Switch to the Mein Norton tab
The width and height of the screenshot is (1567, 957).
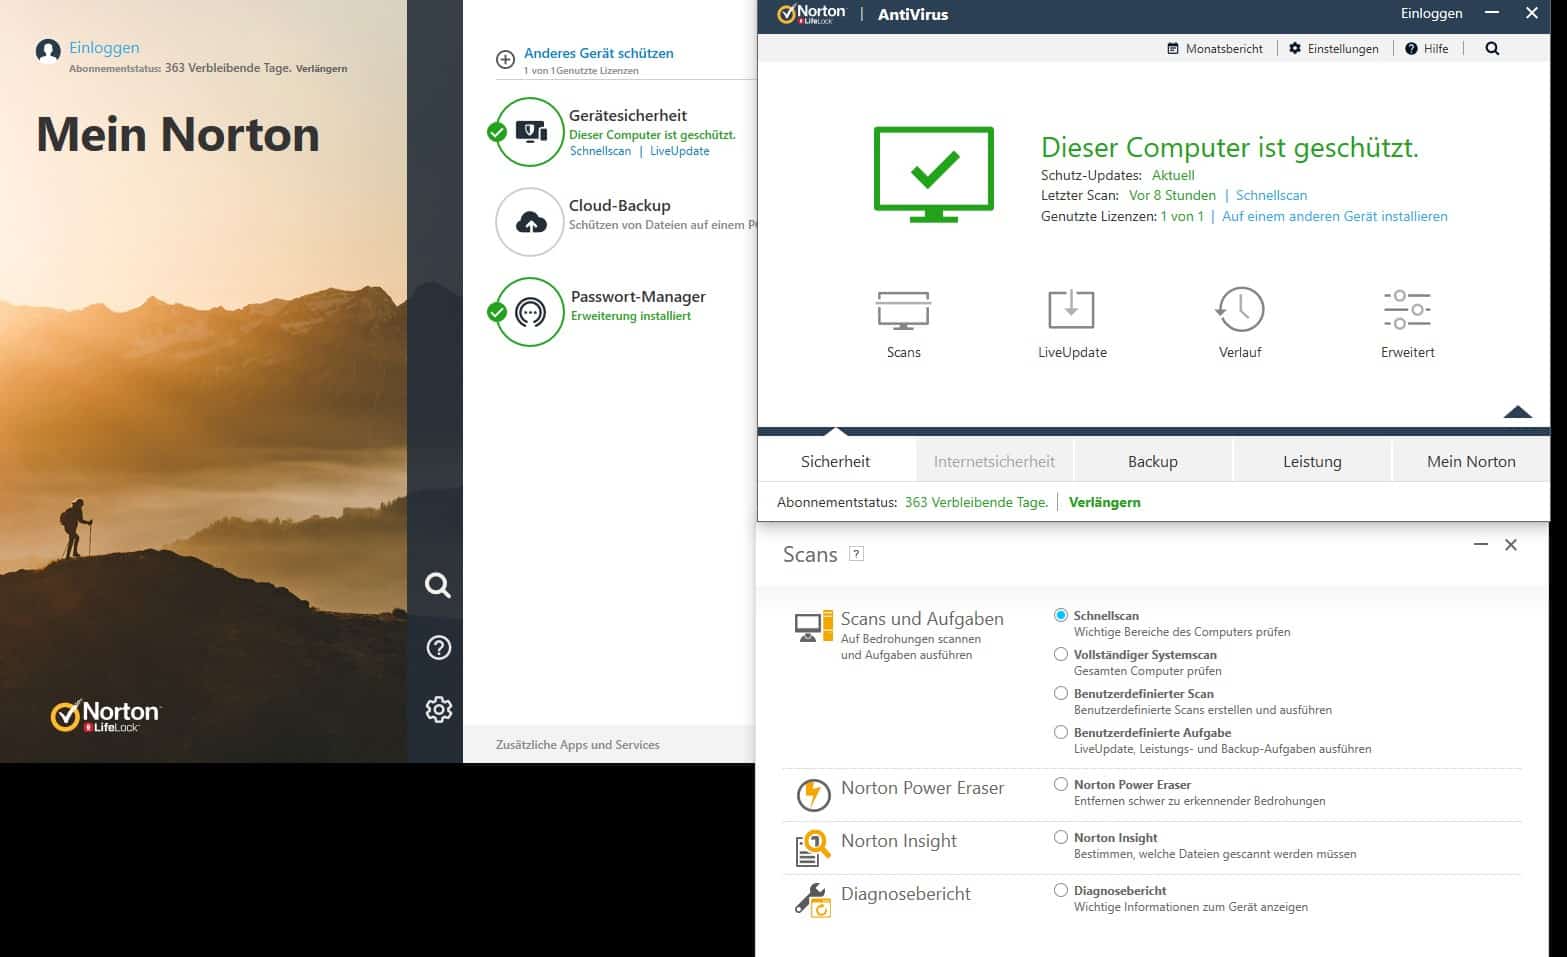[1471, 461]
